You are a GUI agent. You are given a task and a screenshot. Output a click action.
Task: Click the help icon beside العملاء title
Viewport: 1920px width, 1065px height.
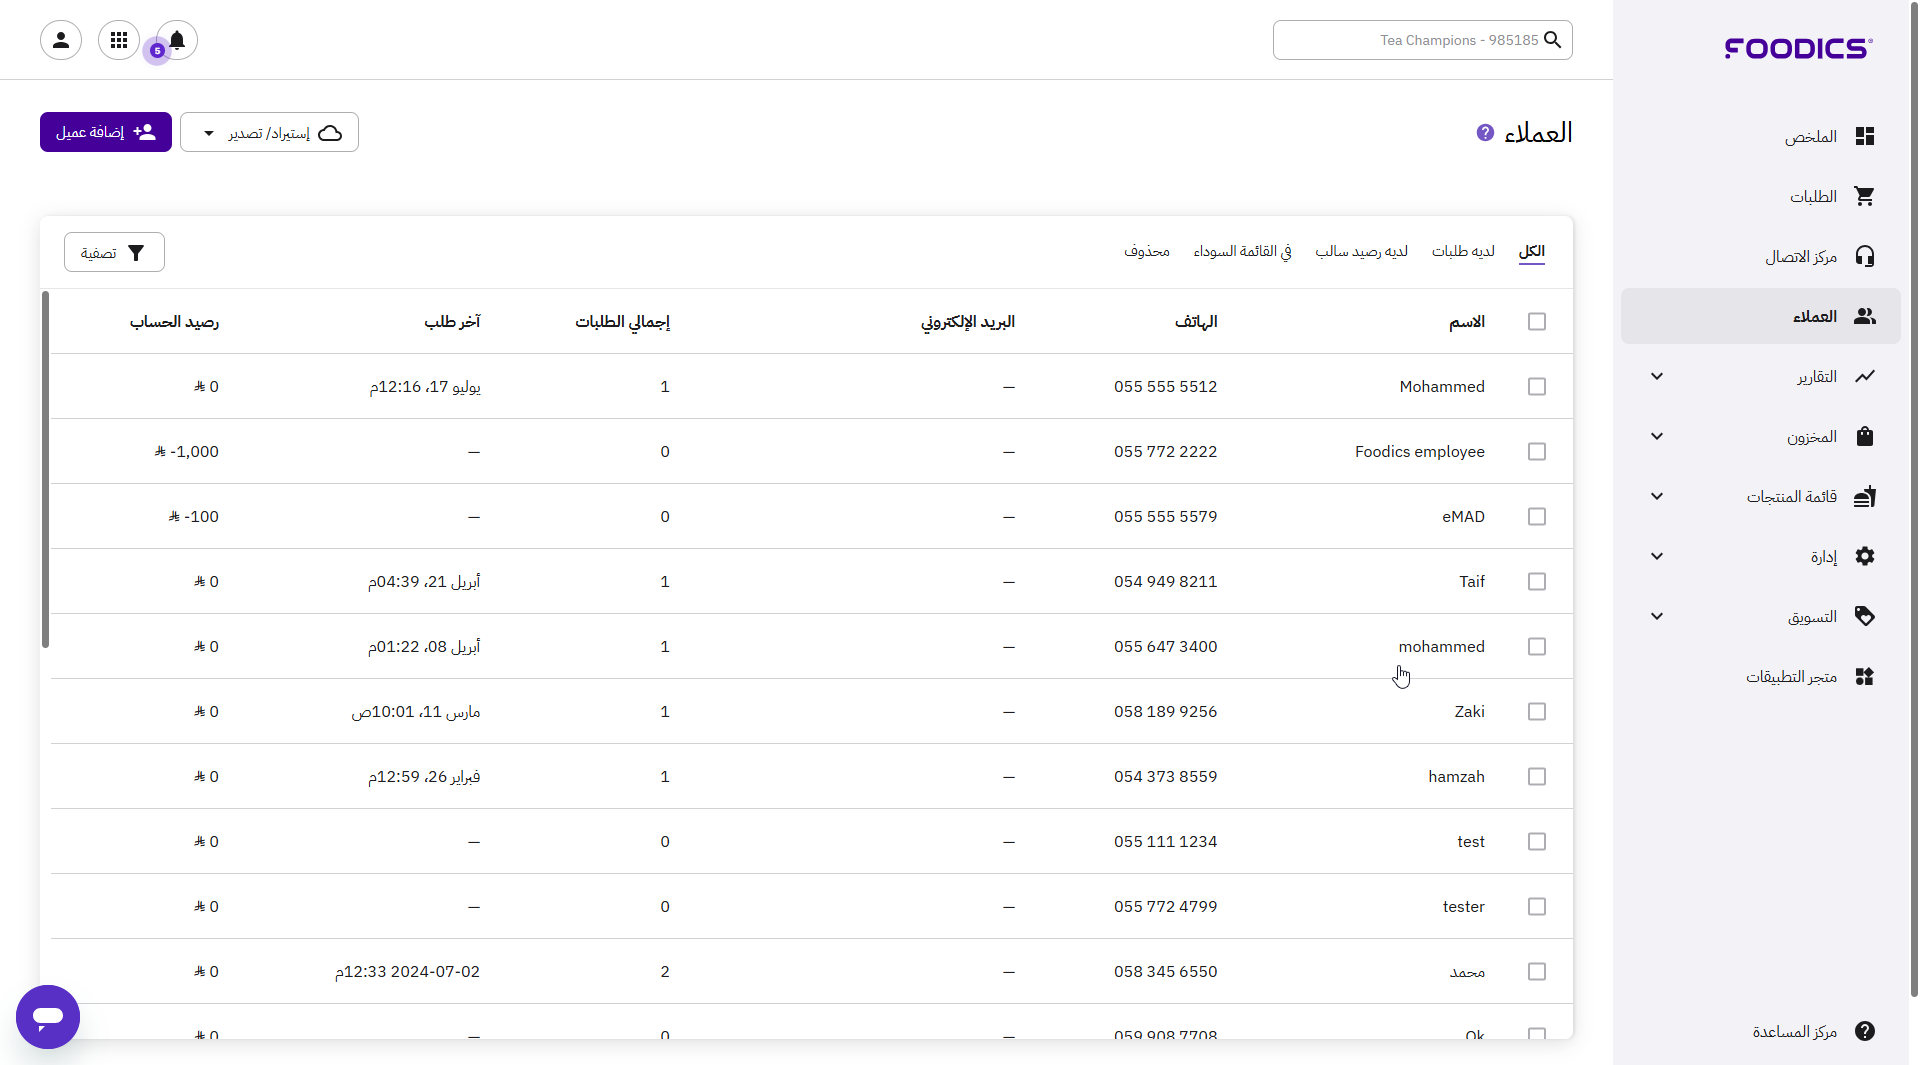click(1485, 133)
